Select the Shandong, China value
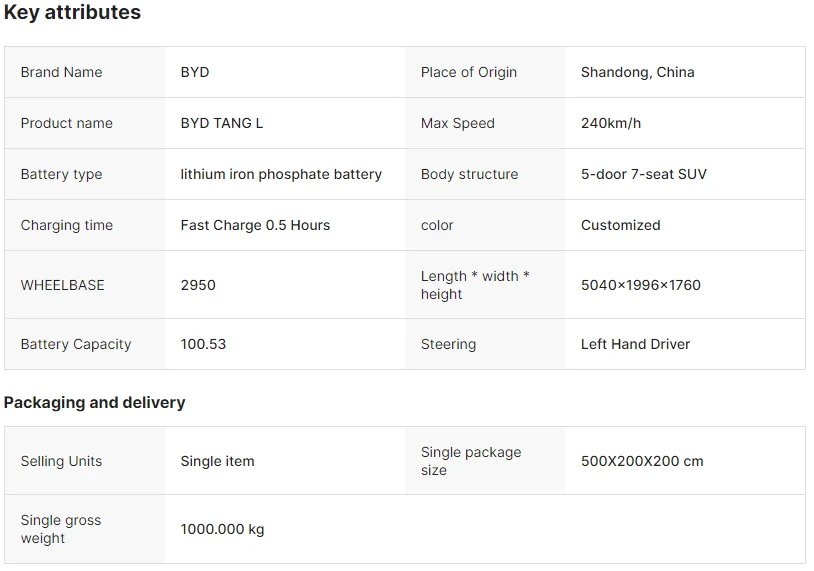This screenshot has height=571, width=814. (637, 72)
